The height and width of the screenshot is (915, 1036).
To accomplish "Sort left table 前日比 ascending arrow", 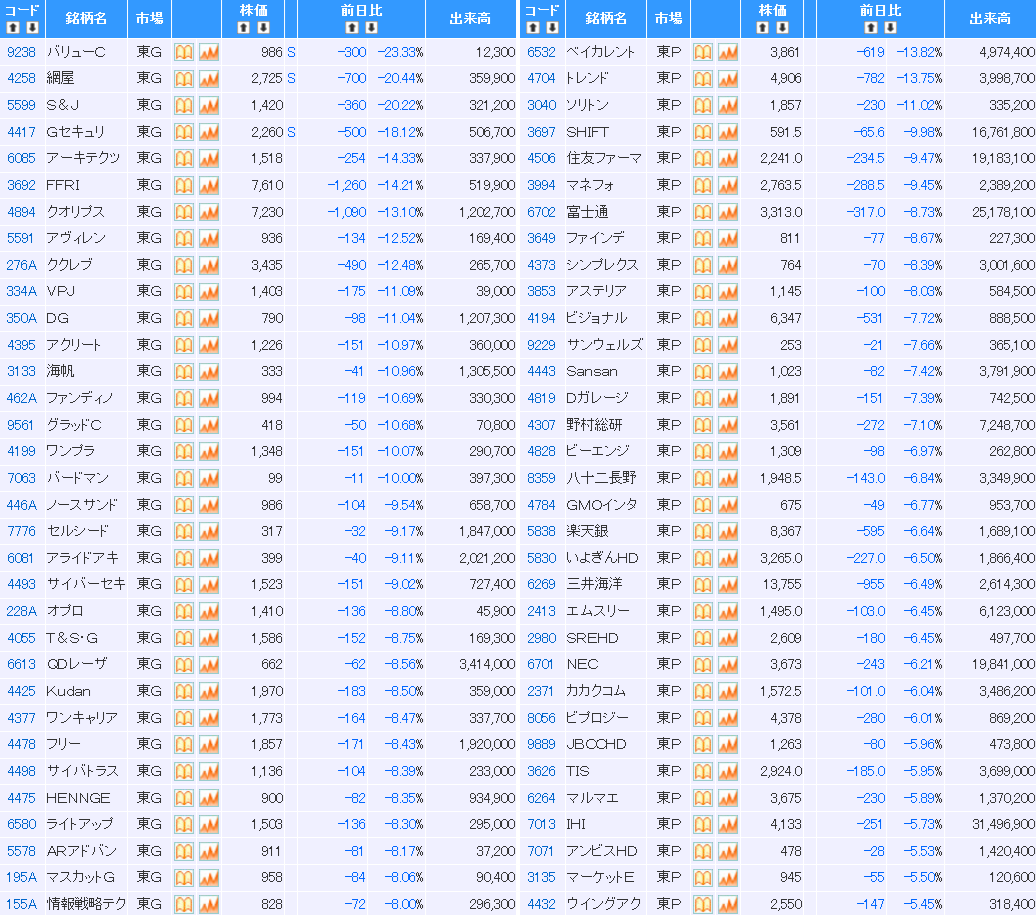I will pyautogui.click(x=352, y=28).
